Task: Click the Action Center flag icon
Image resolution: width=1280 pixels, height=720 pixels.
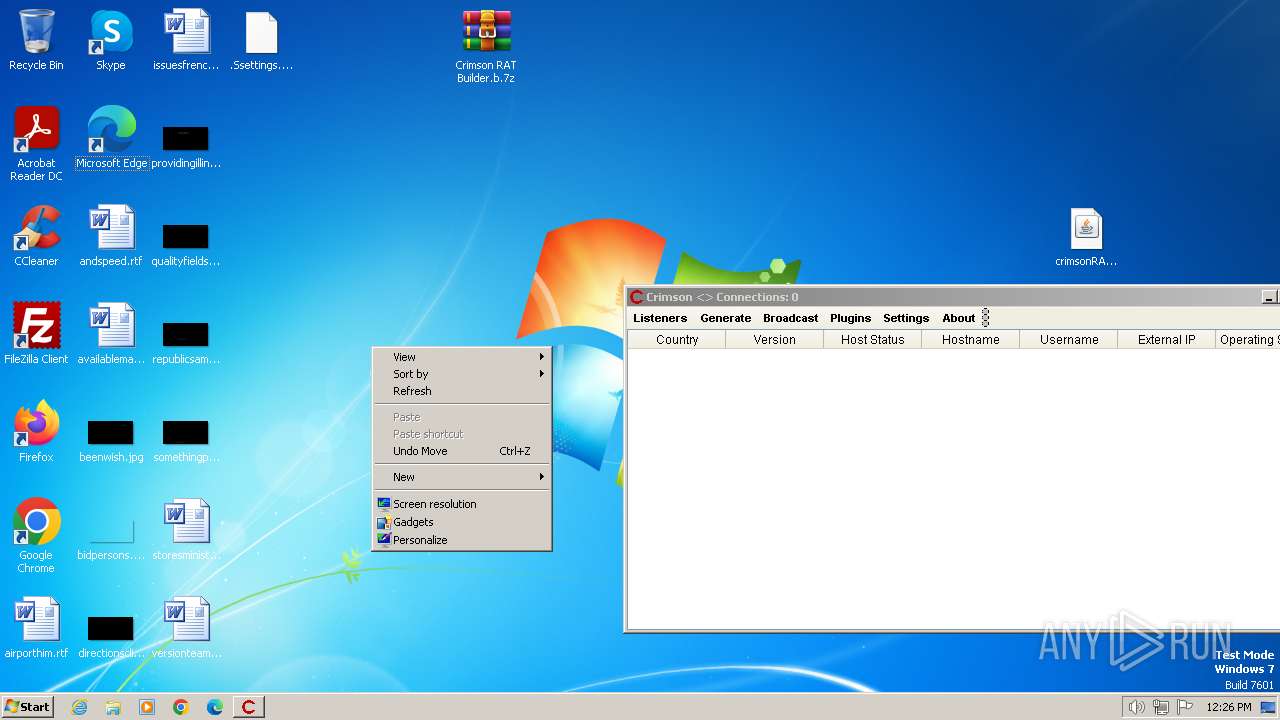Action: pyautogui.click(x=1186, y=707)
